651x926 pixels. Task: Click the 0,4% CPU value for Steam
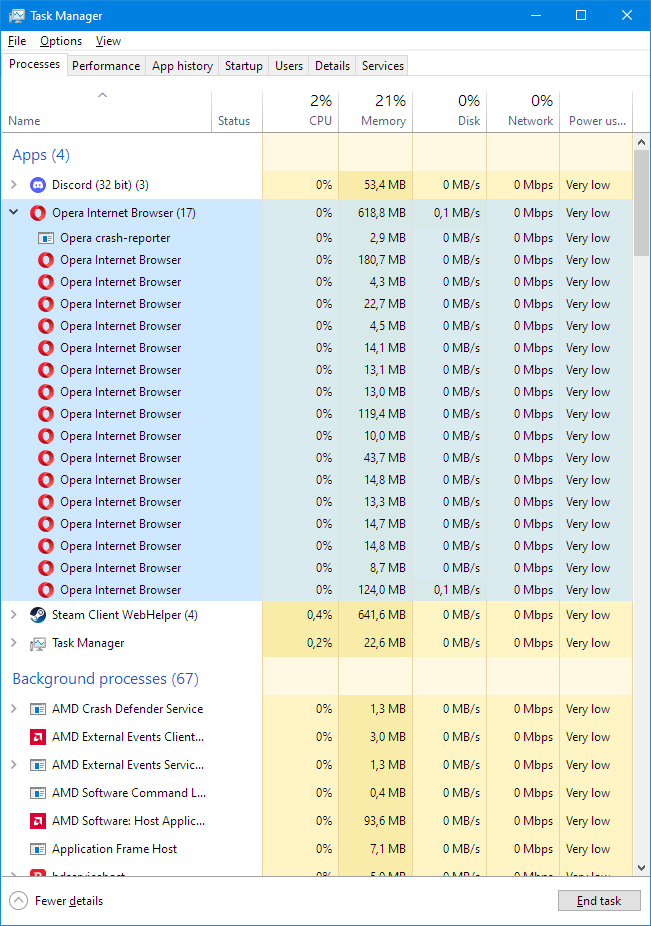pyautogui.click(x=320, y=615)
